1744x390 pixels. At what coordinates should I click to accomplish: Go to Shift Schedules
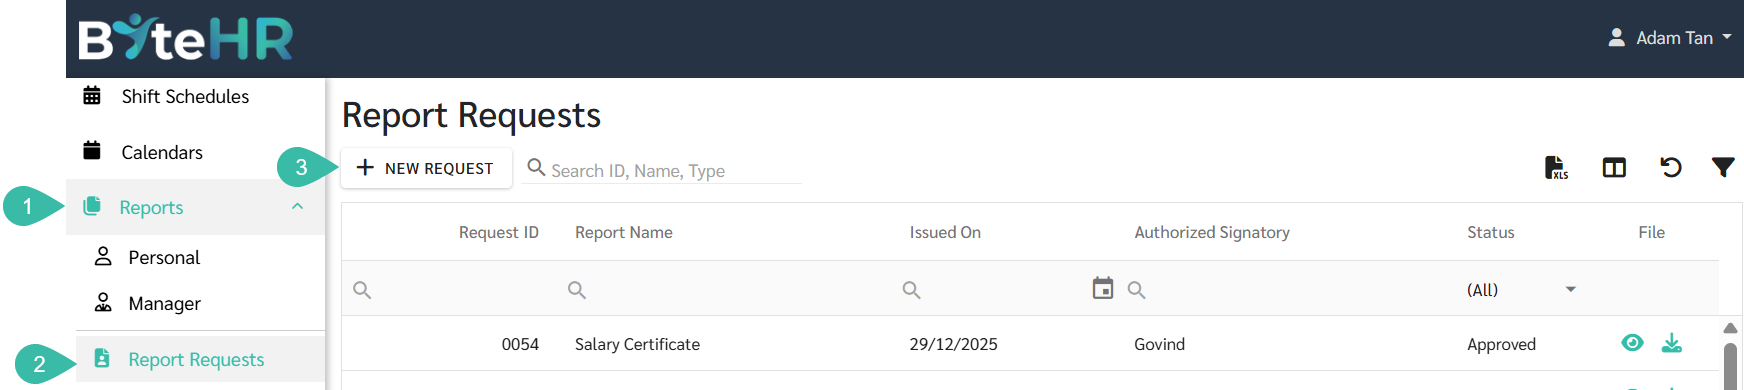coord(185,96)
